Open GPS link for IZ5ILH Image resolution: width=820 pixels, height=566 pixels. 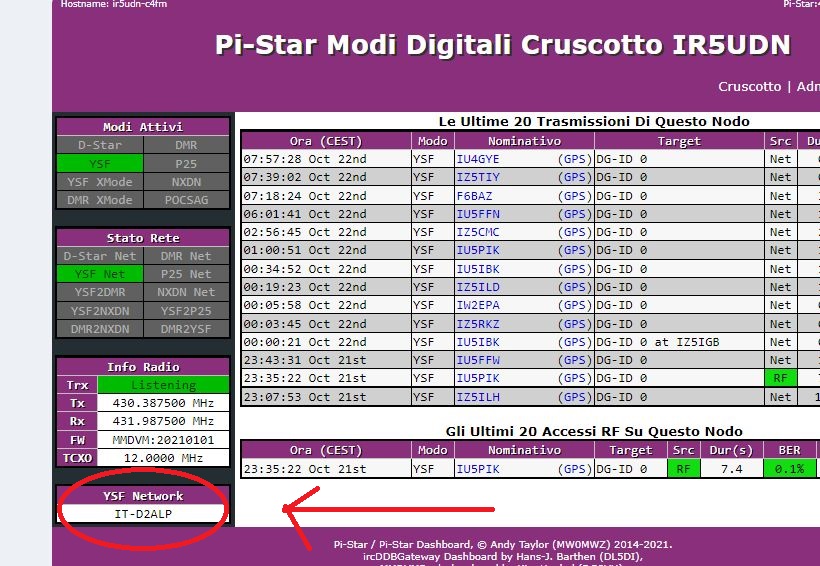pyautogui.click(x=575, y=397)
